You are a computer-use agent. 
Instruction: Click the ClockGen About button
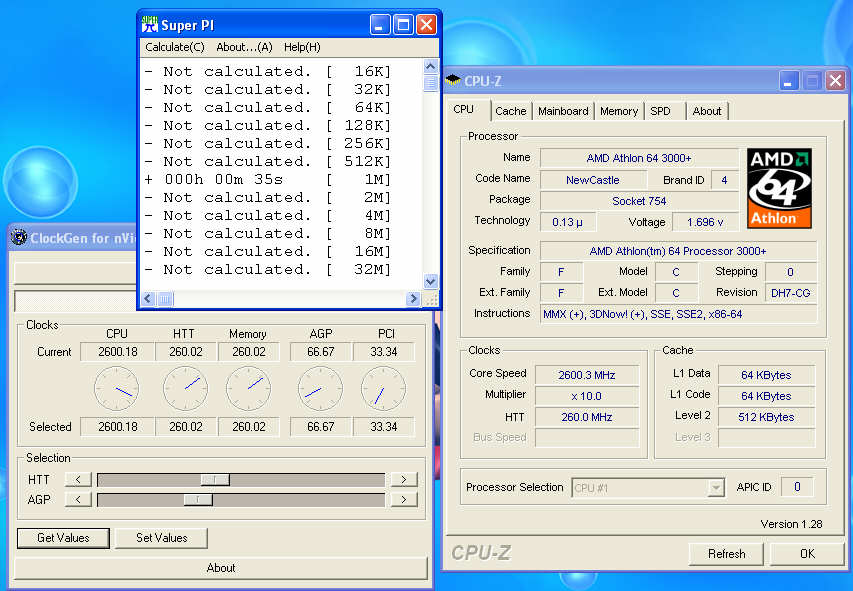click(x=221, y=568)
